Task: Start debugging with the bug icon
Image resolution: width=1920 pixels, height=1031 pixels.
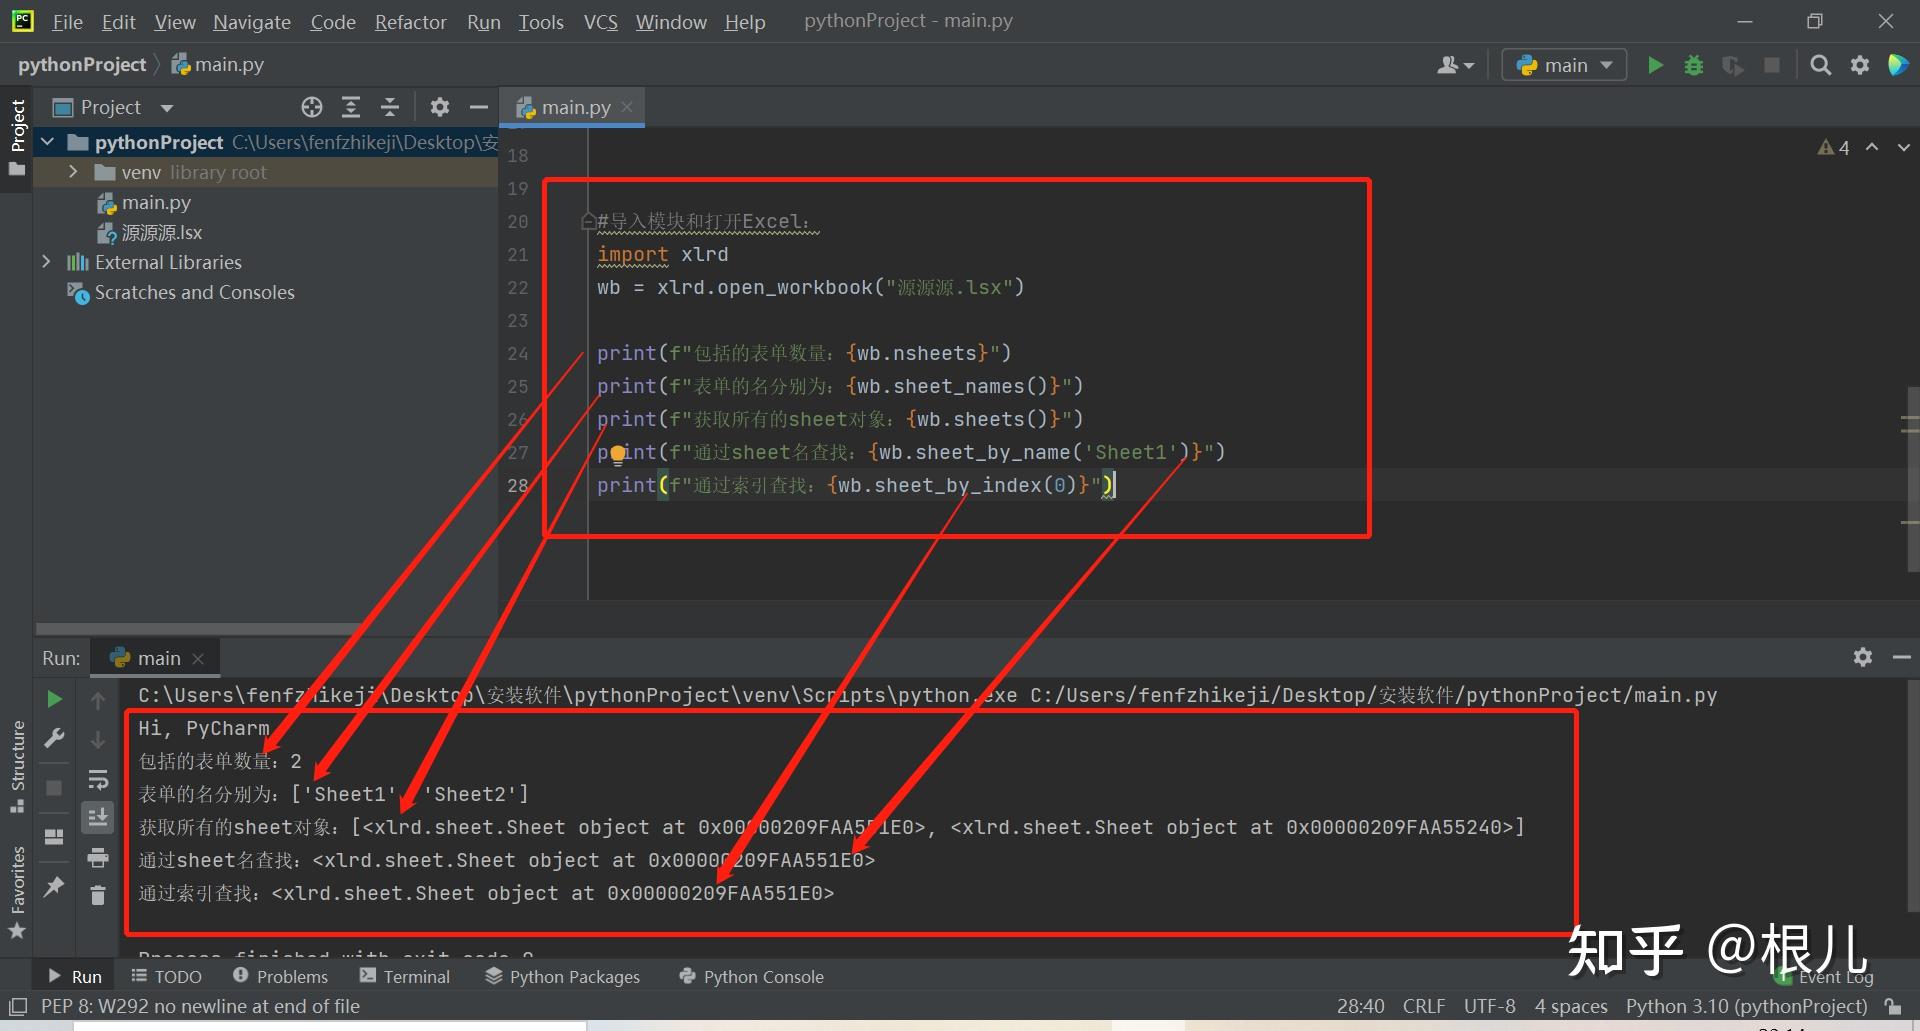Action: pos(1693,64)
